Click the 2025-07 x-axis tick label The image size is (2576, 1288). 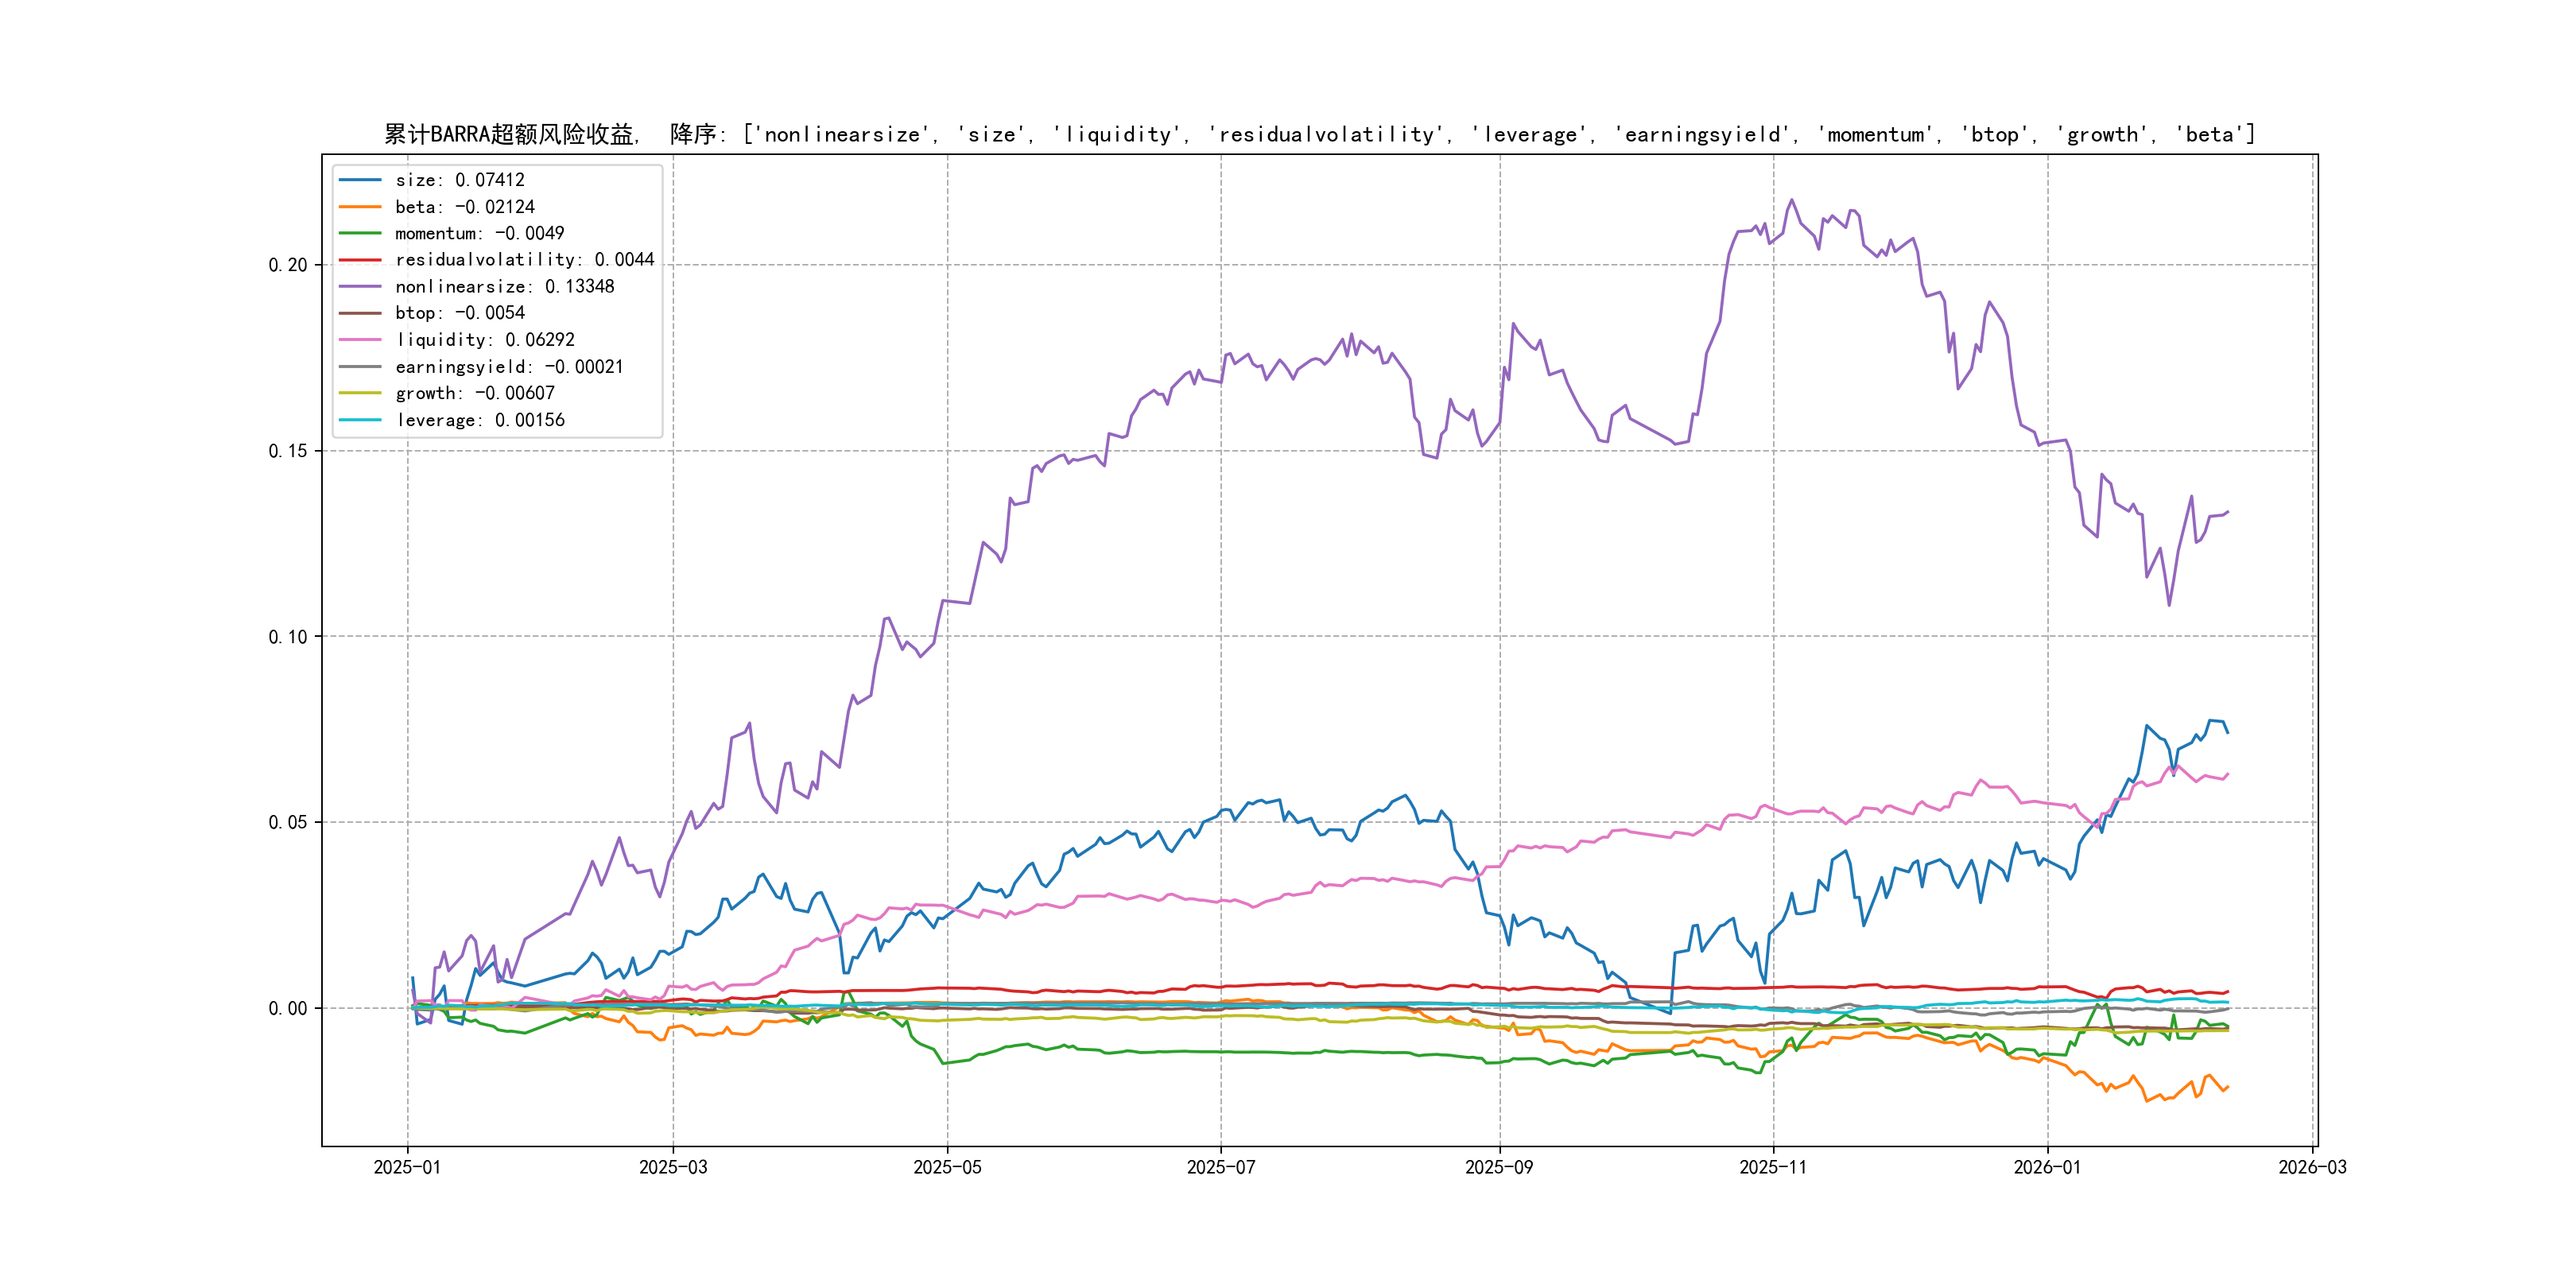tap(1220, 1167)
